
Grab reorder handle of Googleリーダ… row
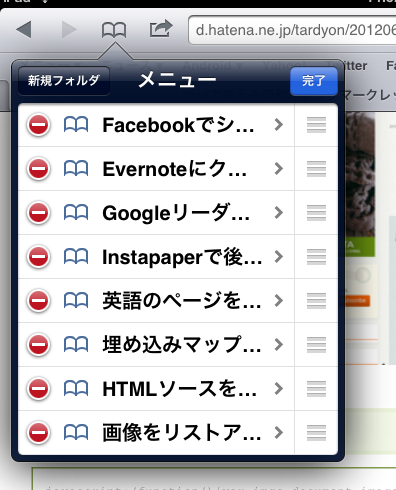click(x=316, y=213)
